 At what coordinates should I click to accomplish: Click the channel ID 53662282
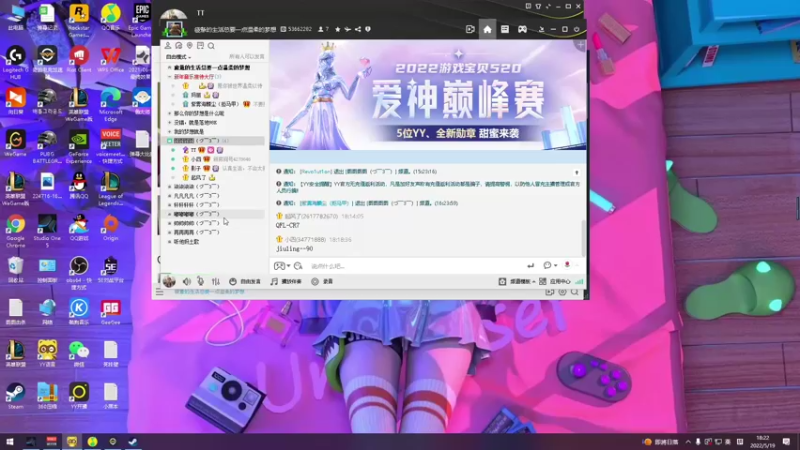tap(296, 30)
